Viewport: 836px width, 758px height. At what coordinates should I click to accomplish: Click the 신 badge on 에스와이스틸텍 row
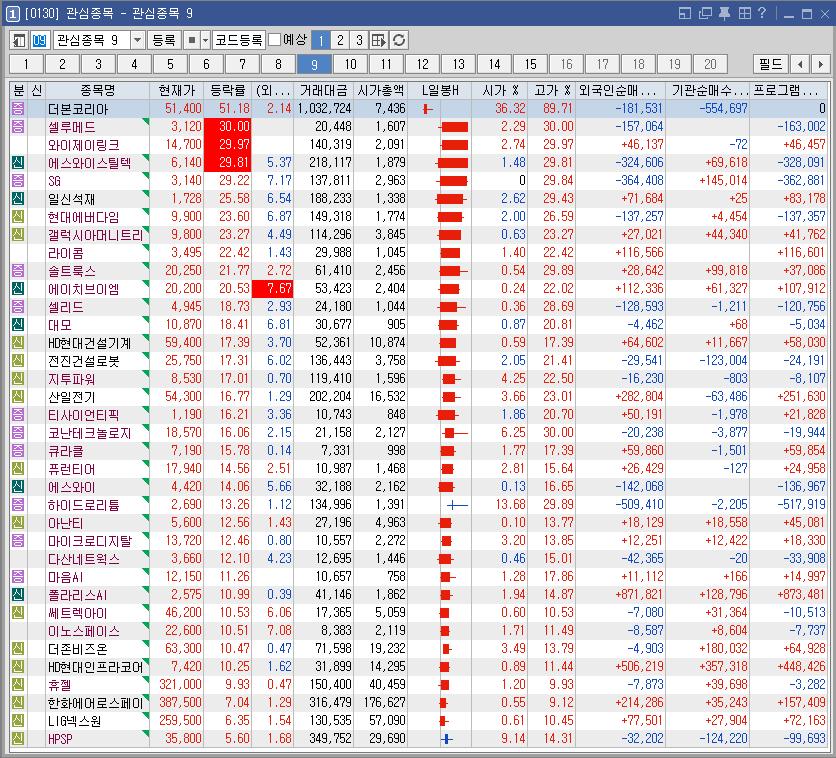coord(18,163)
